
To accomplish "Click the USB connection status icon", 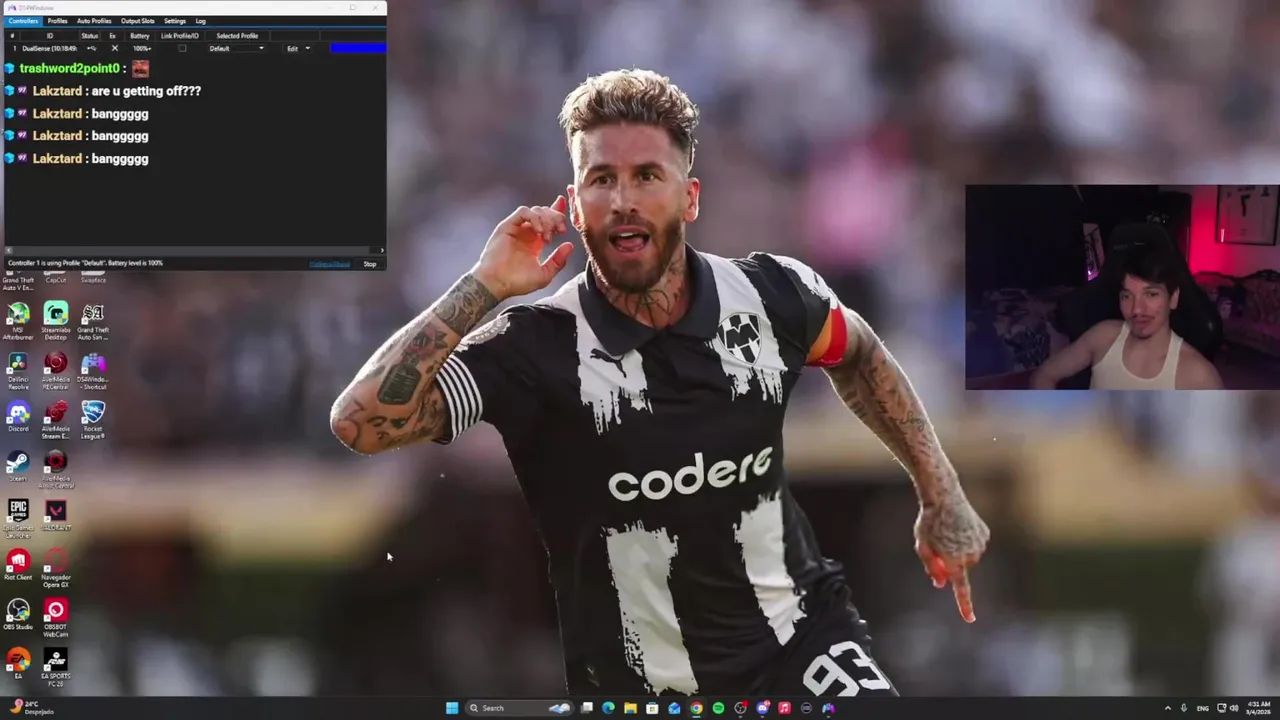I will 91,48.
